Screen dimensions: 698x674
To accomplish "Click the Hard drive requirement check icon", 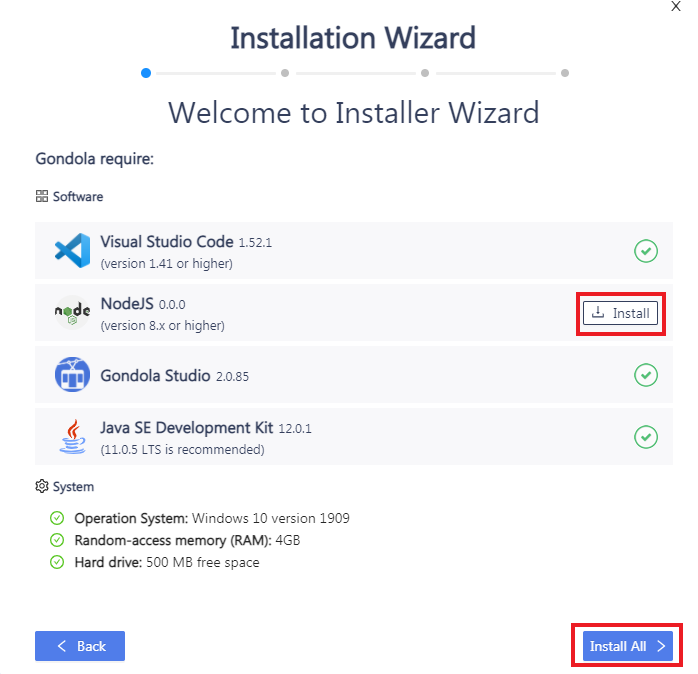I will (x=57, y=562).
